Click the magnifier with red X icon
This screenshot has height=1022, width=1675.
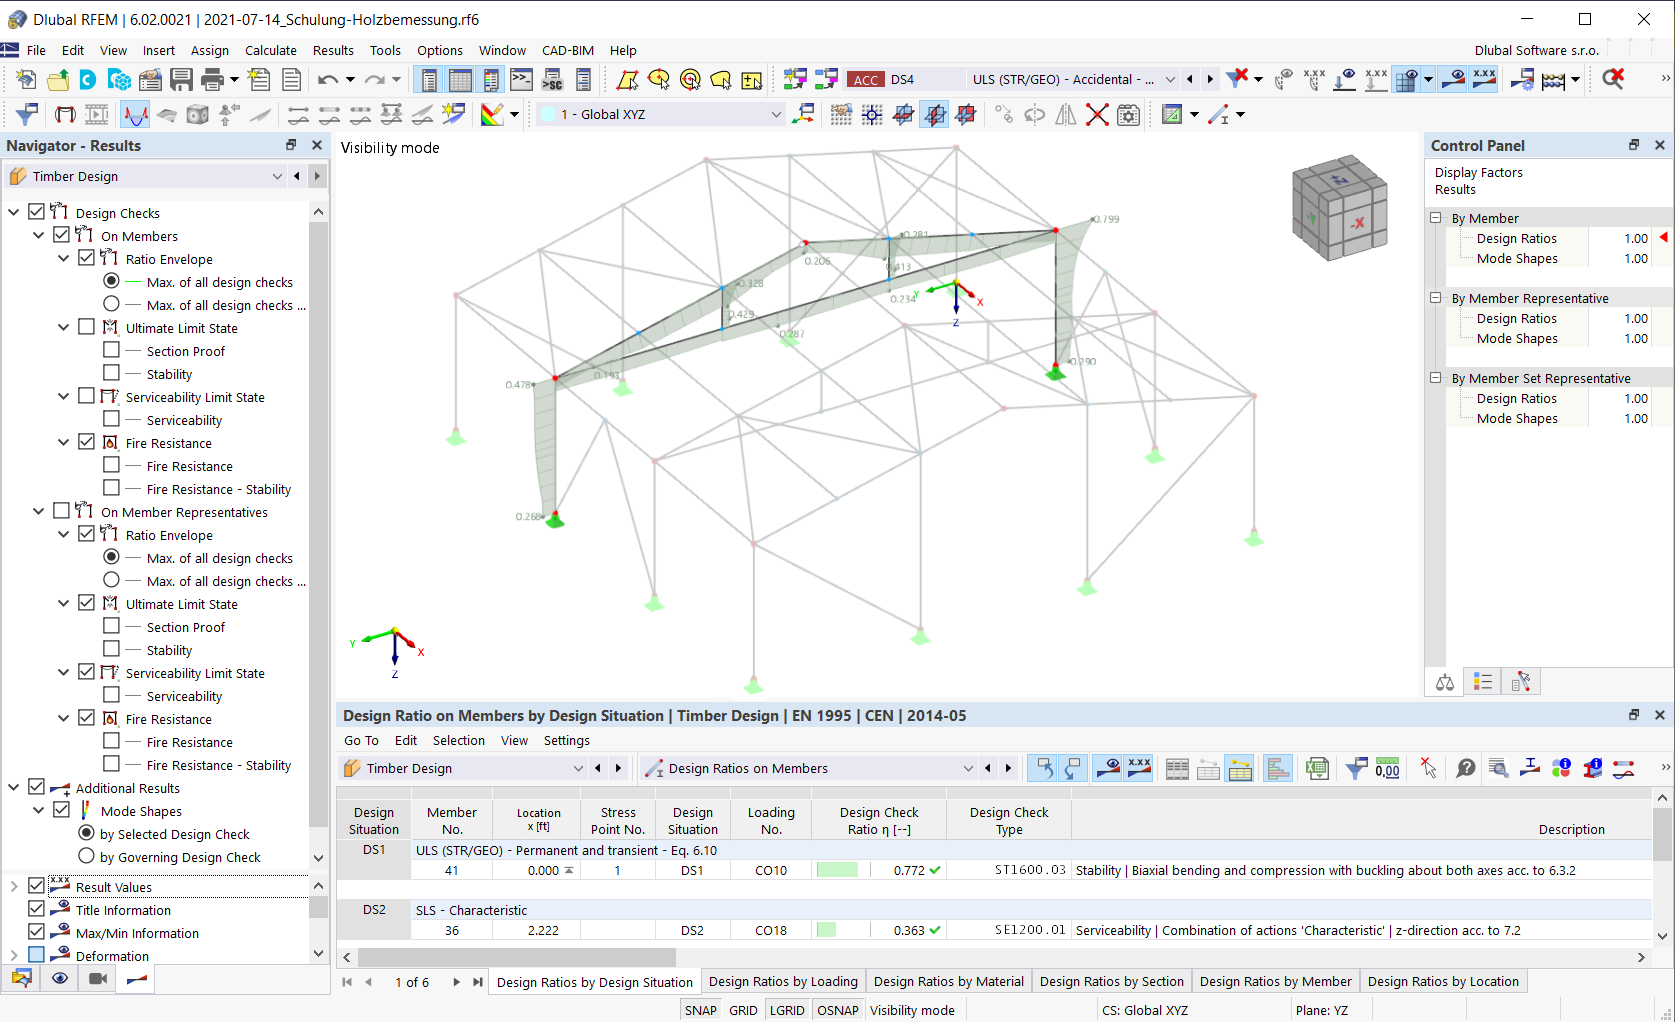[x=1613, y=80]
